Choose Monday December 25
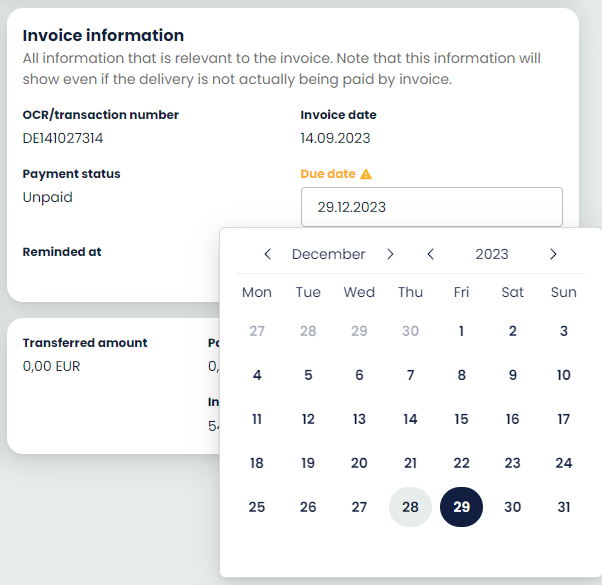The image size is (602, 585). (257, 507)
